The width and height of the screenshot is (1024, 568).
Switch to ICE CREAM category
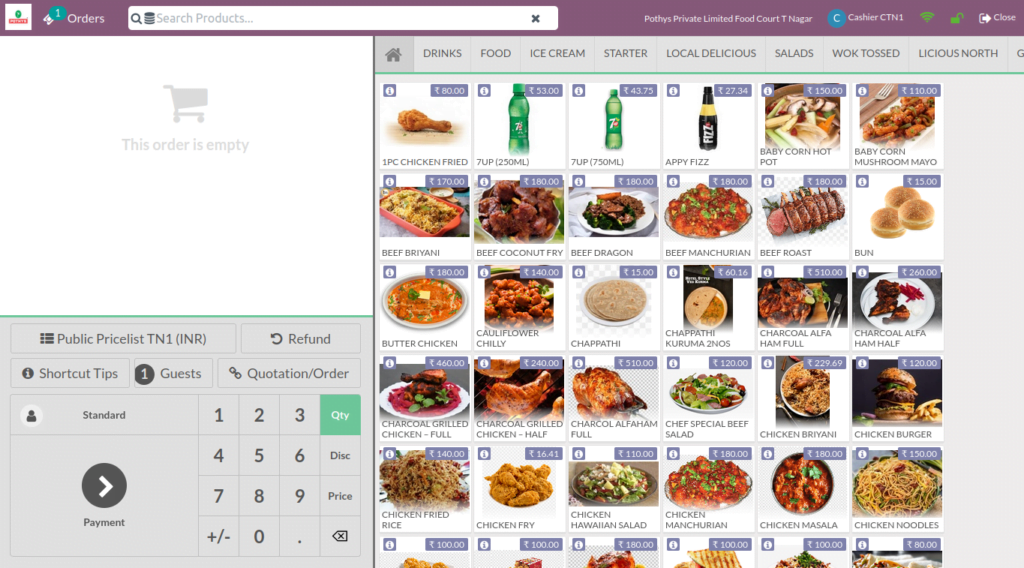pyautogui.click(x=557, y=54)
